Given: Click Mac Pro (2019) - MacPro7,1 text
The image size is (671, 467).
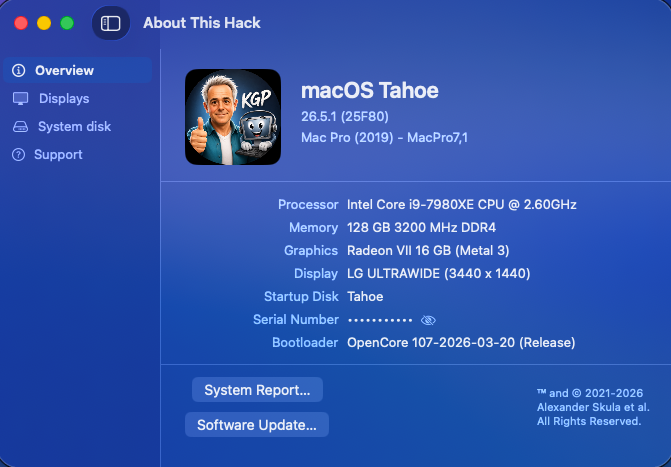Looking at the screenshot, I should point(384,137).
